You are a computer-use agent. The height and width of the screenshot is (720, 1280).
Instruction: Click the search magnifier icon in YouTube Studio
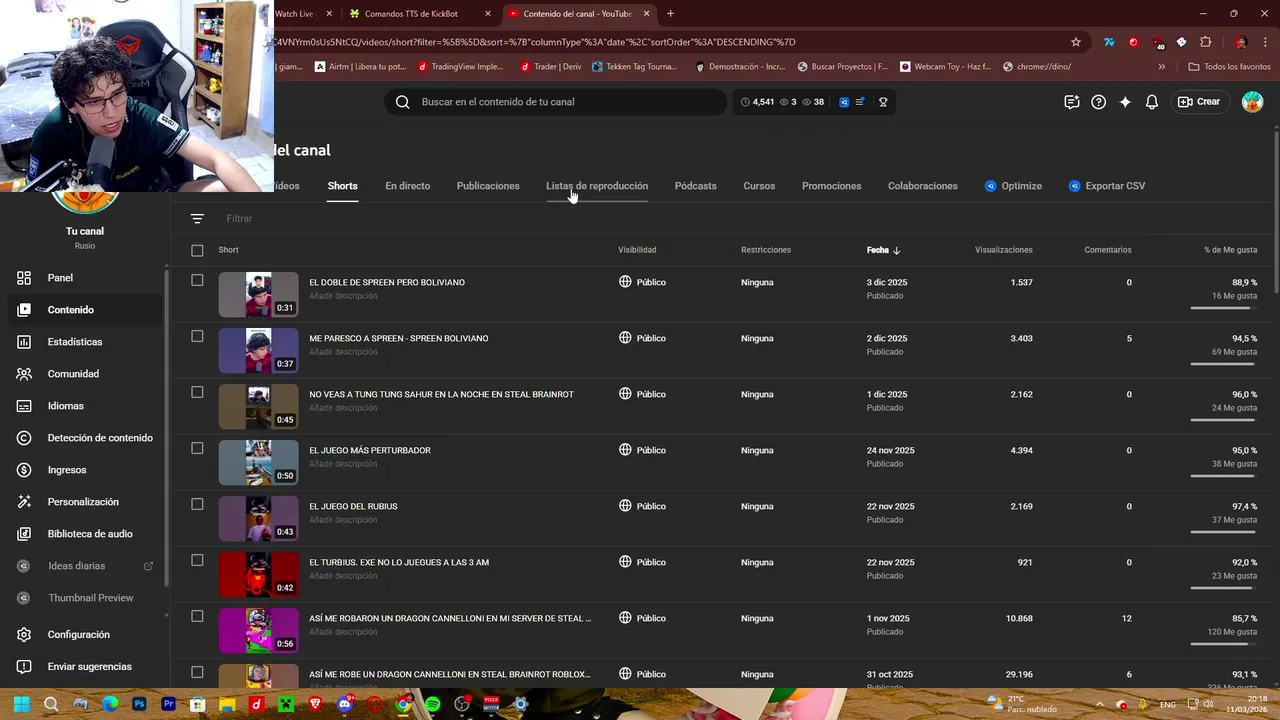tap(402, 102)
